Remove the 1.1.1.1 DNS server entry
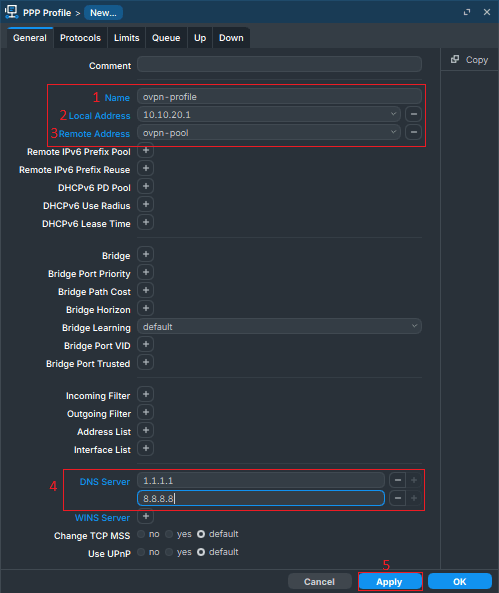 pyautogui.click(x=398, y=480)
